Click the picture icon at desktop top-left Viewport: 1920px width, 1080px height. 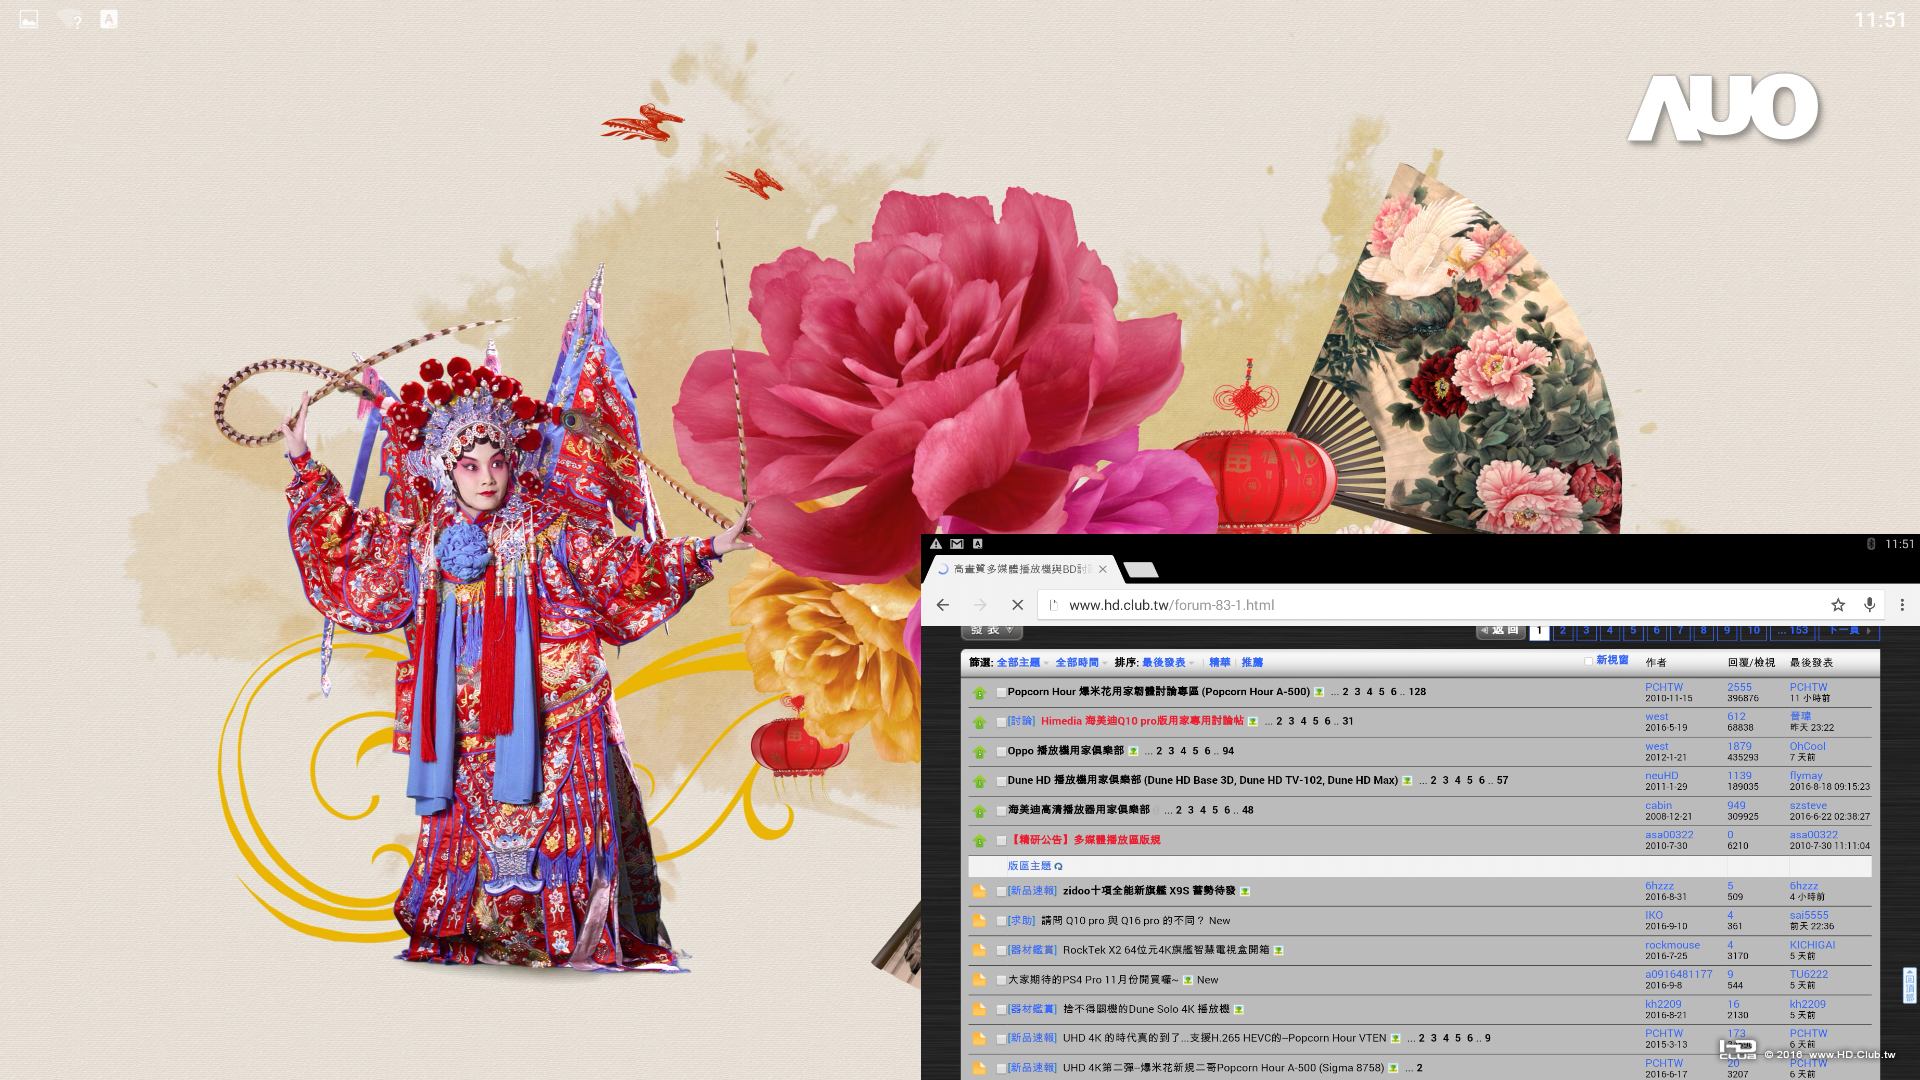pos(29,19)
